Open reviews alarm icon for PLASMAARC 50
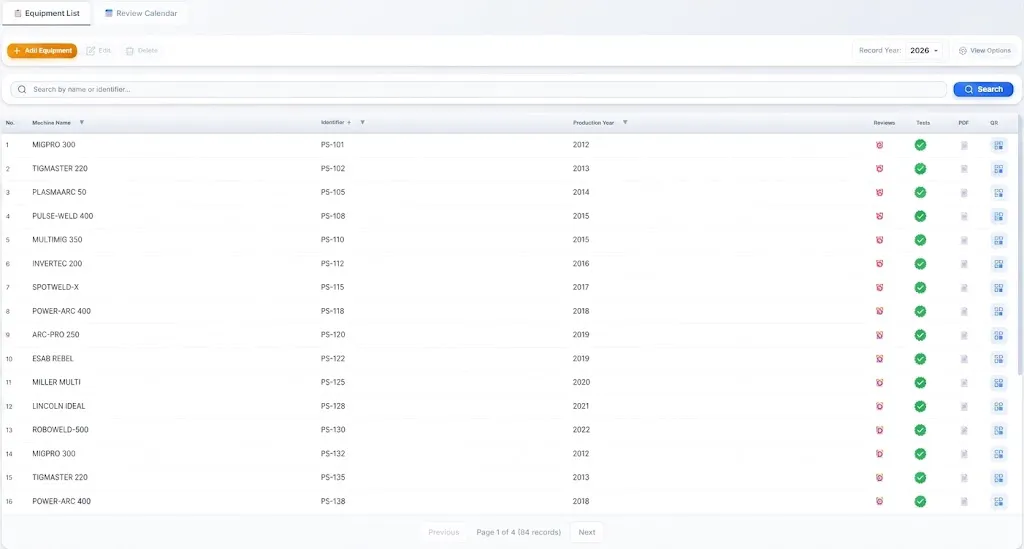The width and height of the screenshot is (1024, 549). point(880,192)
